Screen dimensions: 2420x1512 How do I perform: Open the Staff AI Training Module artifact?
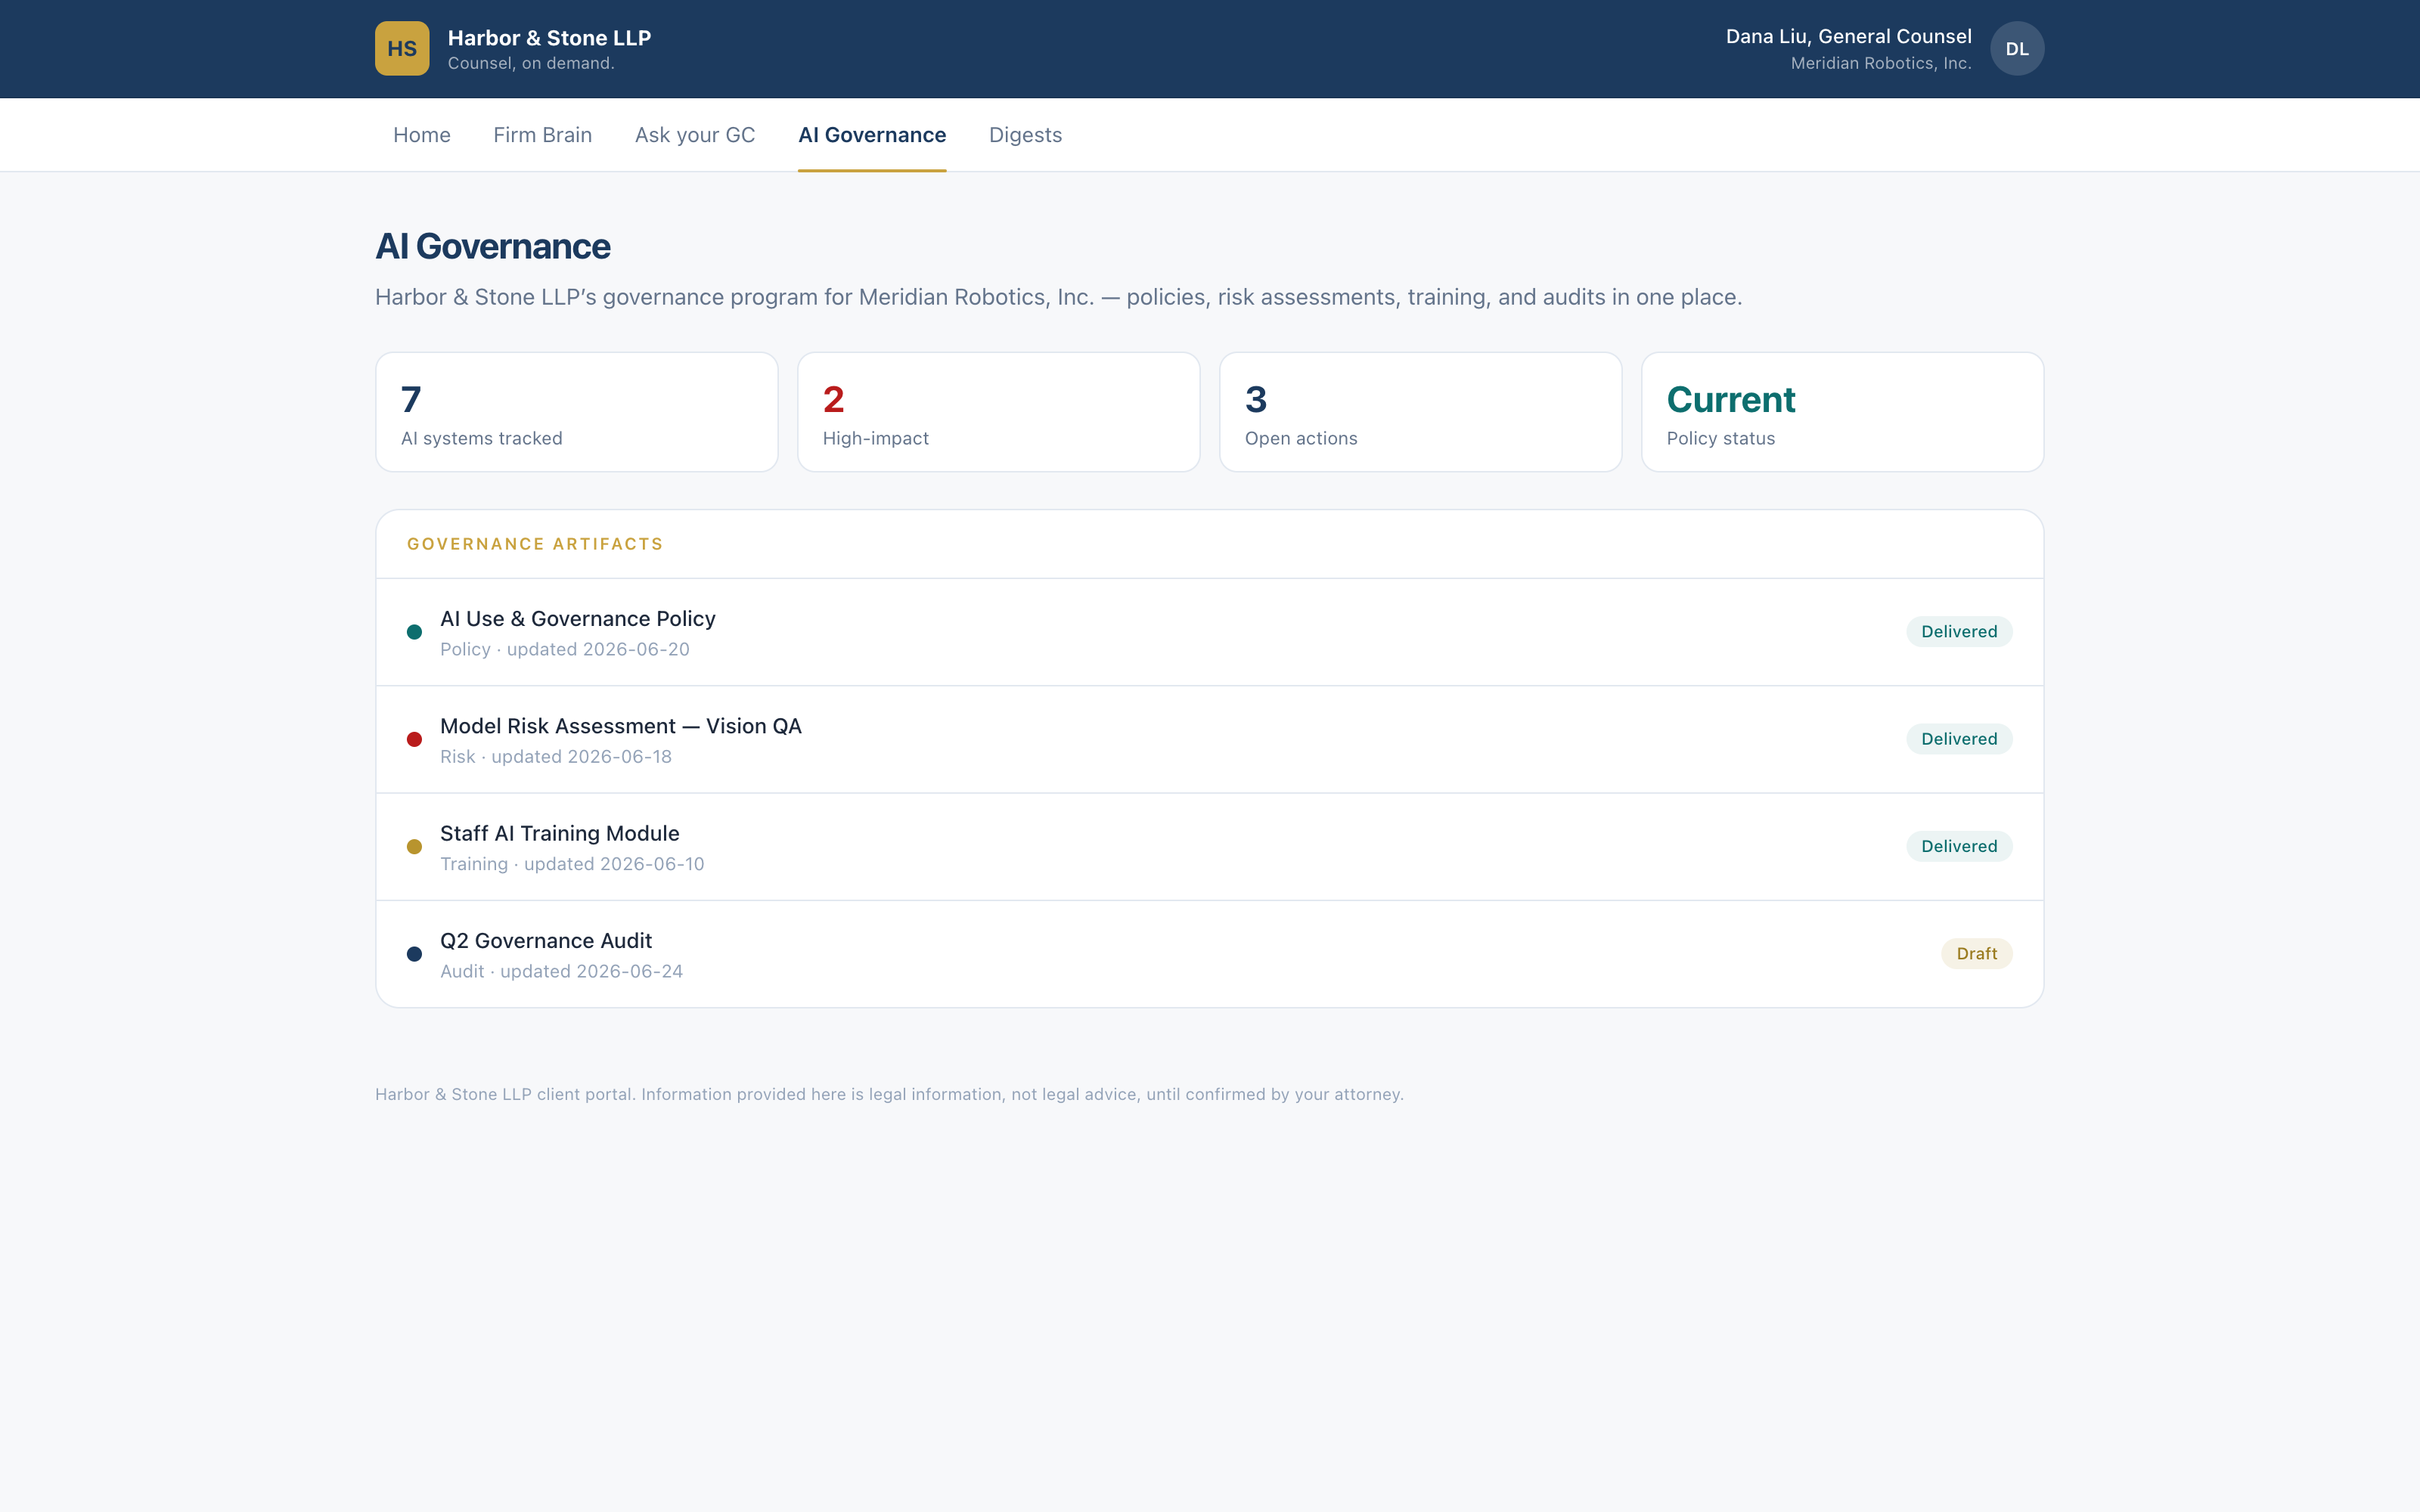(x=1210, y=846)
